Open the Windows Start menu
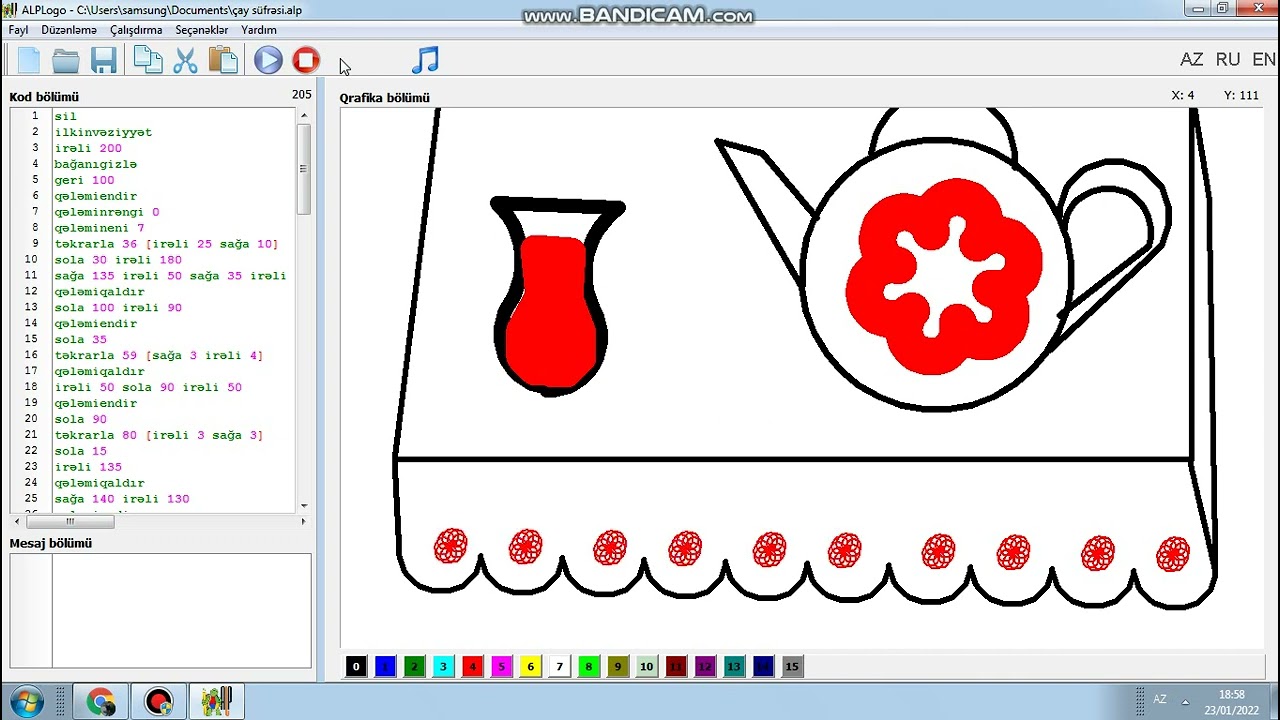The image size is (1280, 720). [x=27, y=701]
